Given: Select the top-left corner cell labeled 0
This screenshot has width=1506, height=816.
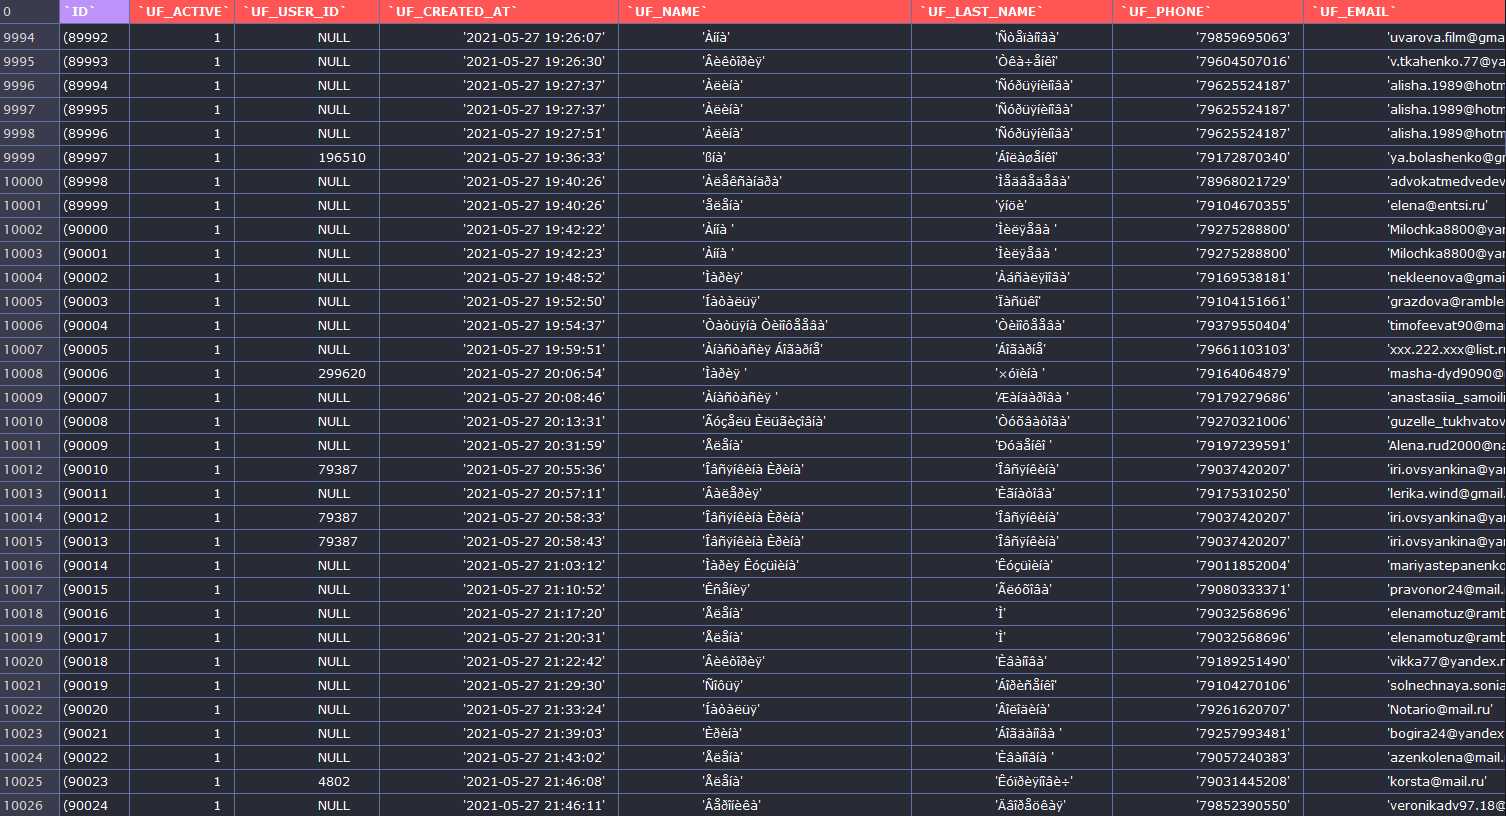Looking at the screenshot, I should [x=30, y=12].
